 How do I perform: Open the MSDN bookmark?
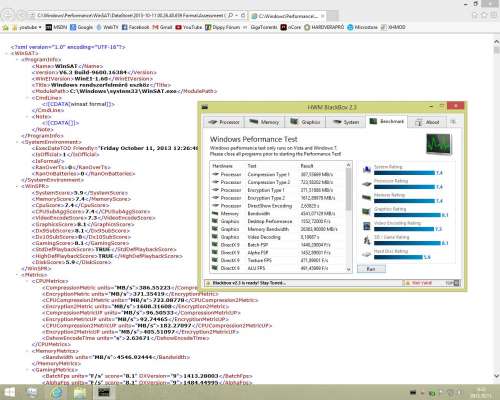(56, 27)
